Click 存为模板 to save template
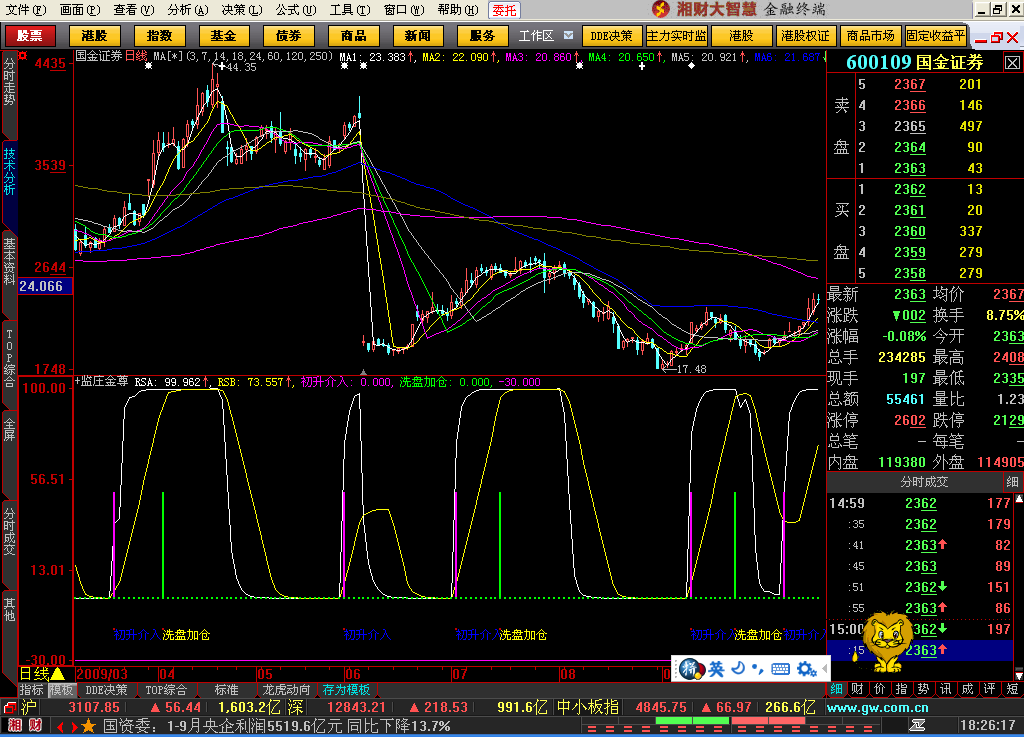Viewport: 1024px width, 737px height. [x=347, y=690]
